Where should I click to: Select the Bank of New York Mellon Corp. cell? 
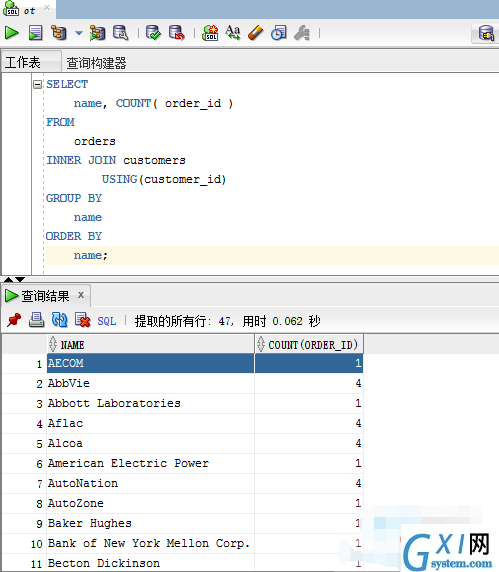[151, 544]
